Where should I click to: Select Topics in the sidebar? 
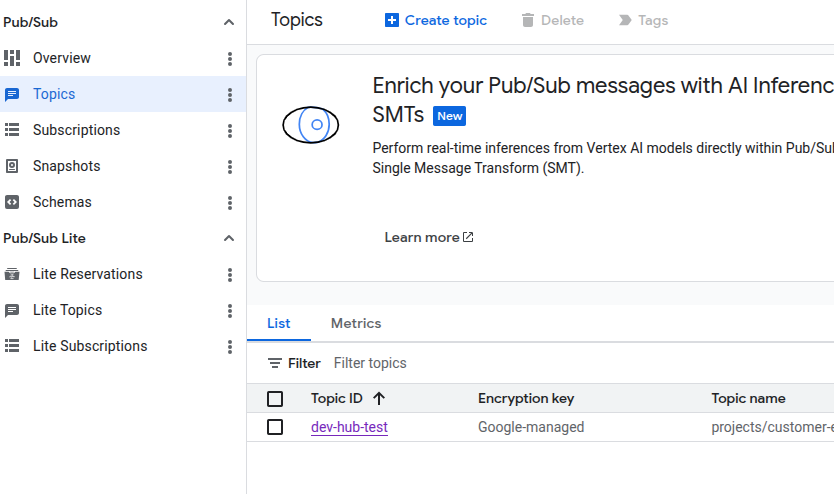[x=54, y=94]
